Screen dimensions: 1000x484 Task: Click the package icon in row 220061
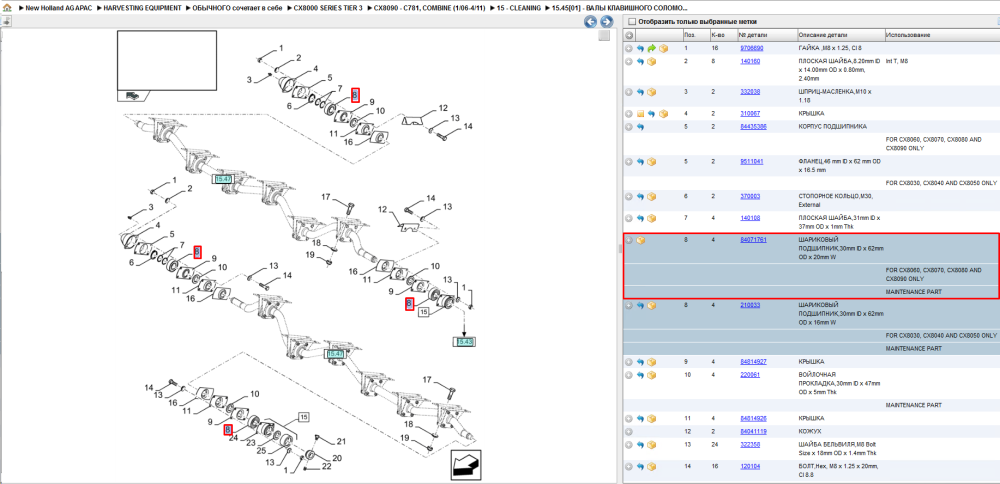[x=652, y=375]
